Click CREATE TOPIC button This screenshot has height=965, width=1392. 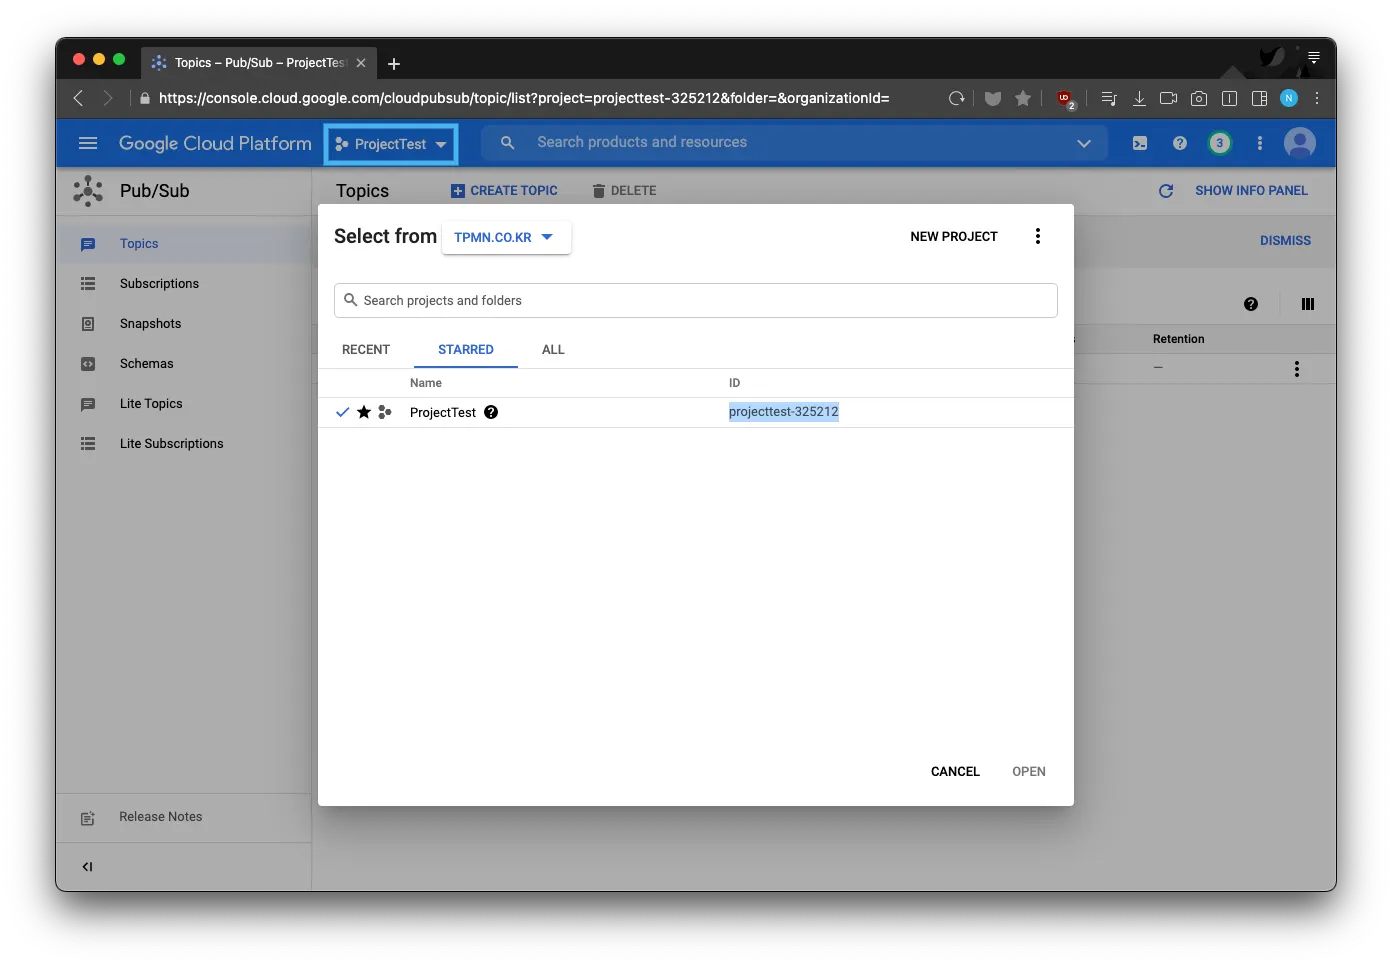(x=504, y=191)
